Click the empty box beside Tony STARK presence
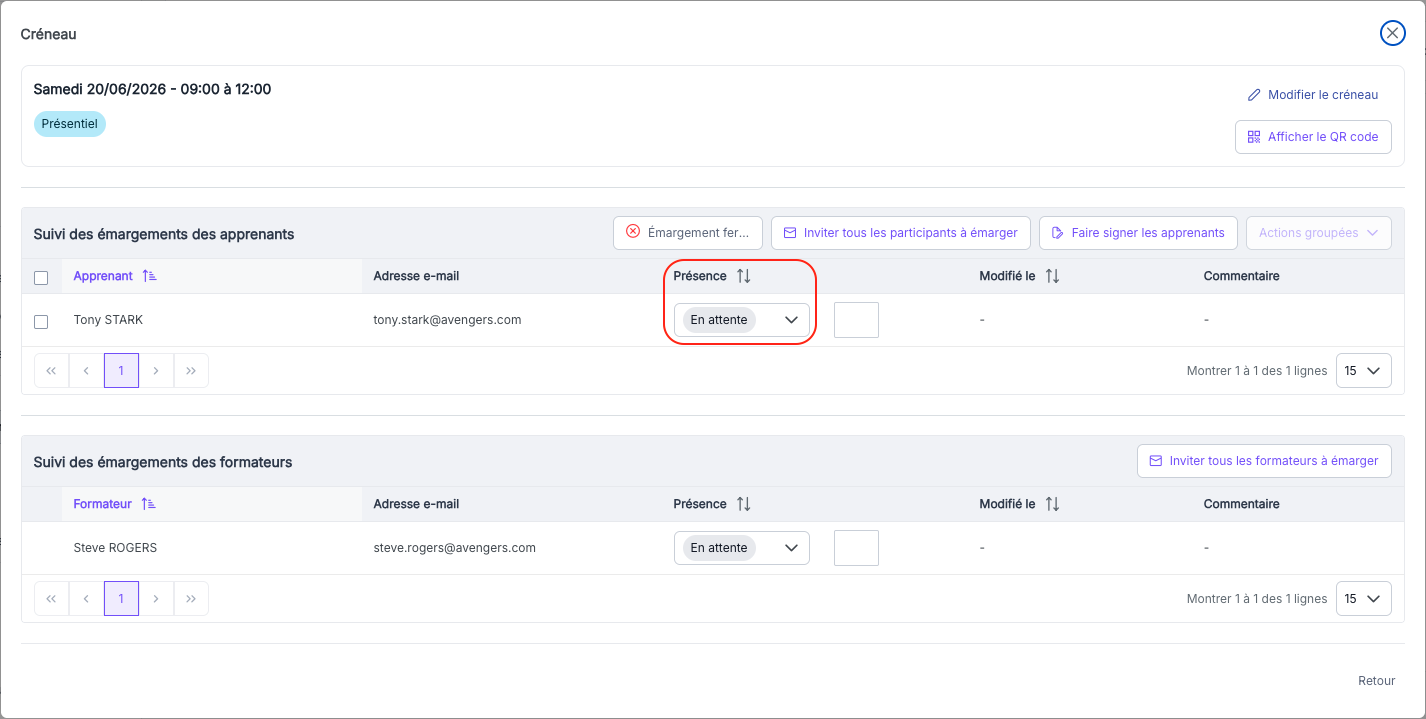 pos(856,320)
